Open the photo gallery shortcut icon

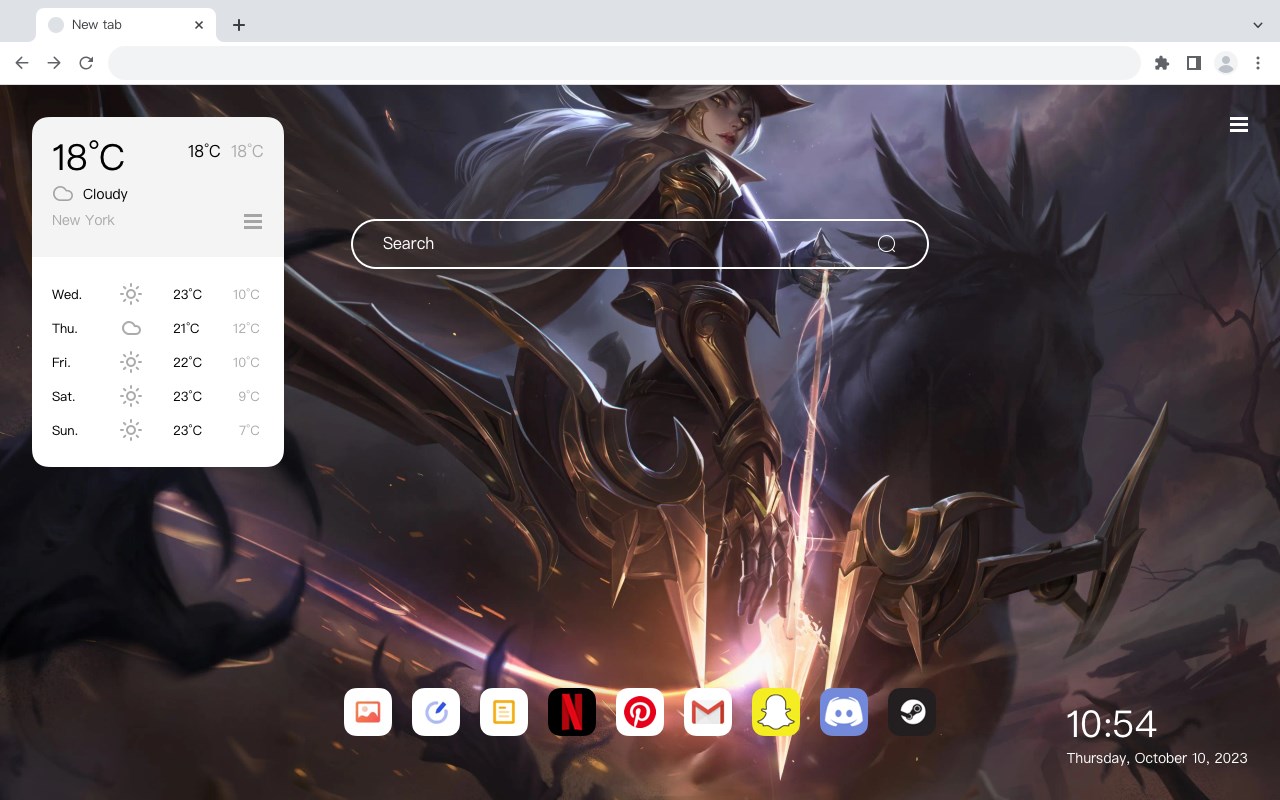[x=368, y=712]
